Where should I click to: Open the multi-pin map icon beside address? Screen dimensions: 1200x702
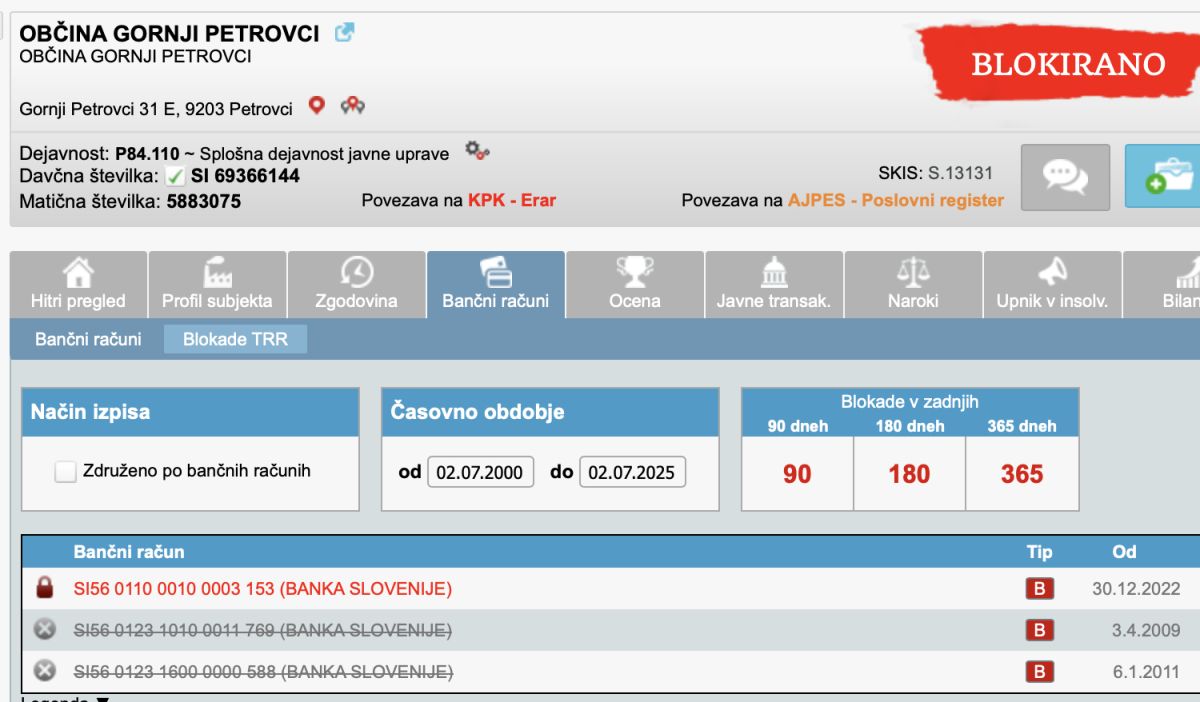pos(353,106)
